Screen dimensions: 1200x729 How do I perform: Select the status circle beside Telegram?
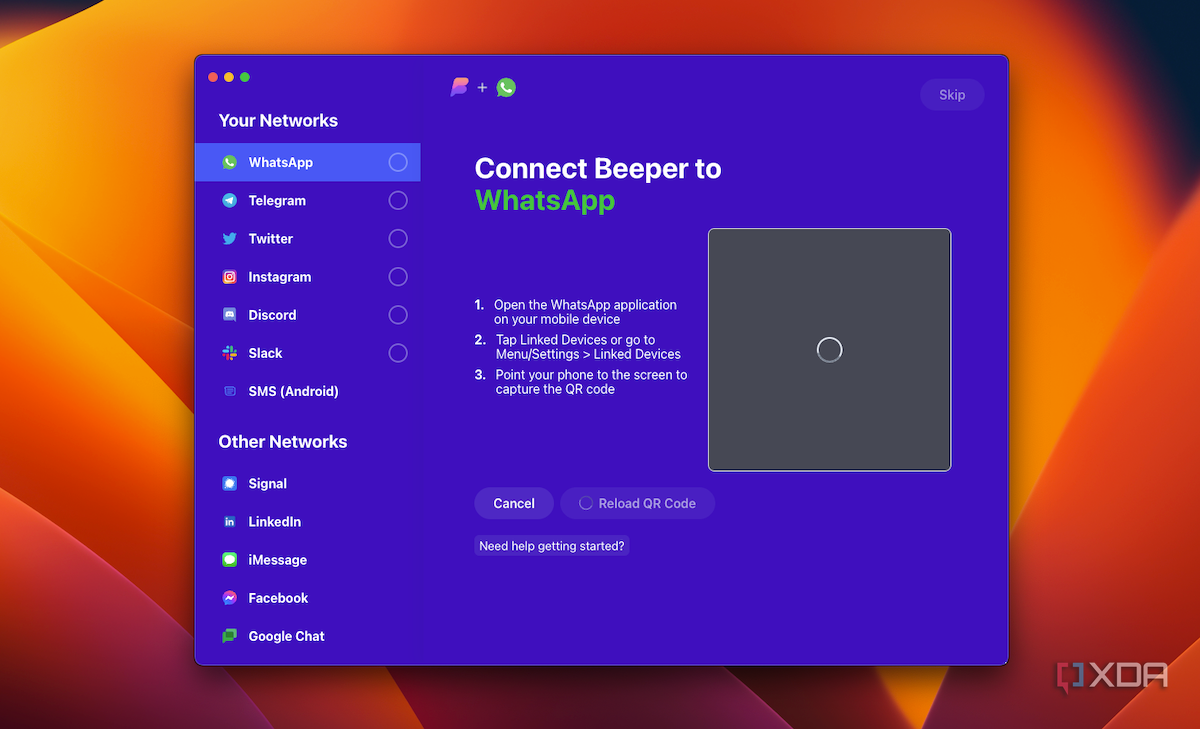coord(397,200)
